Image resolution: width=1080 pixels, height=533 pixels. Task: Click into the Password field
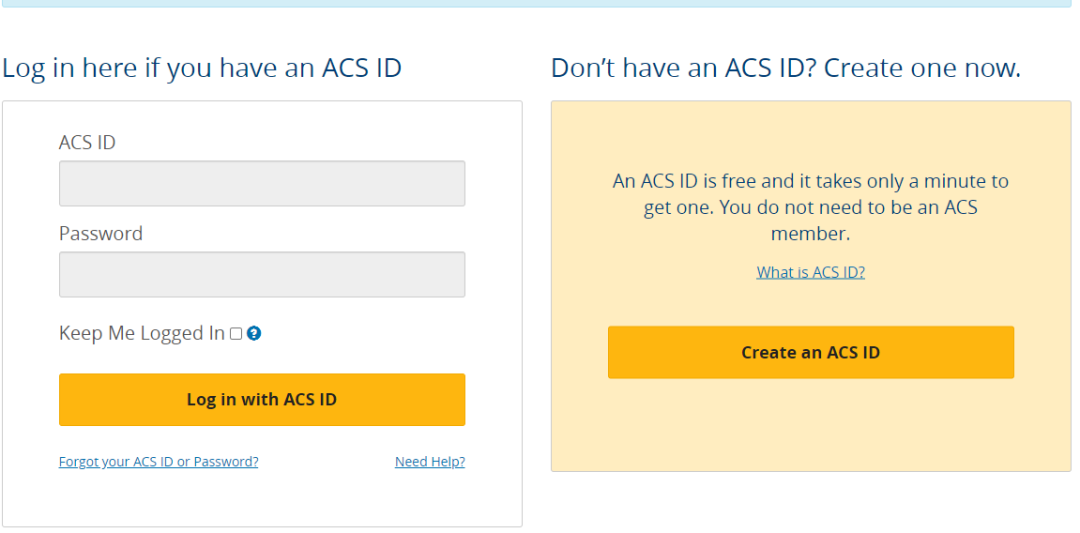[262, 274]
